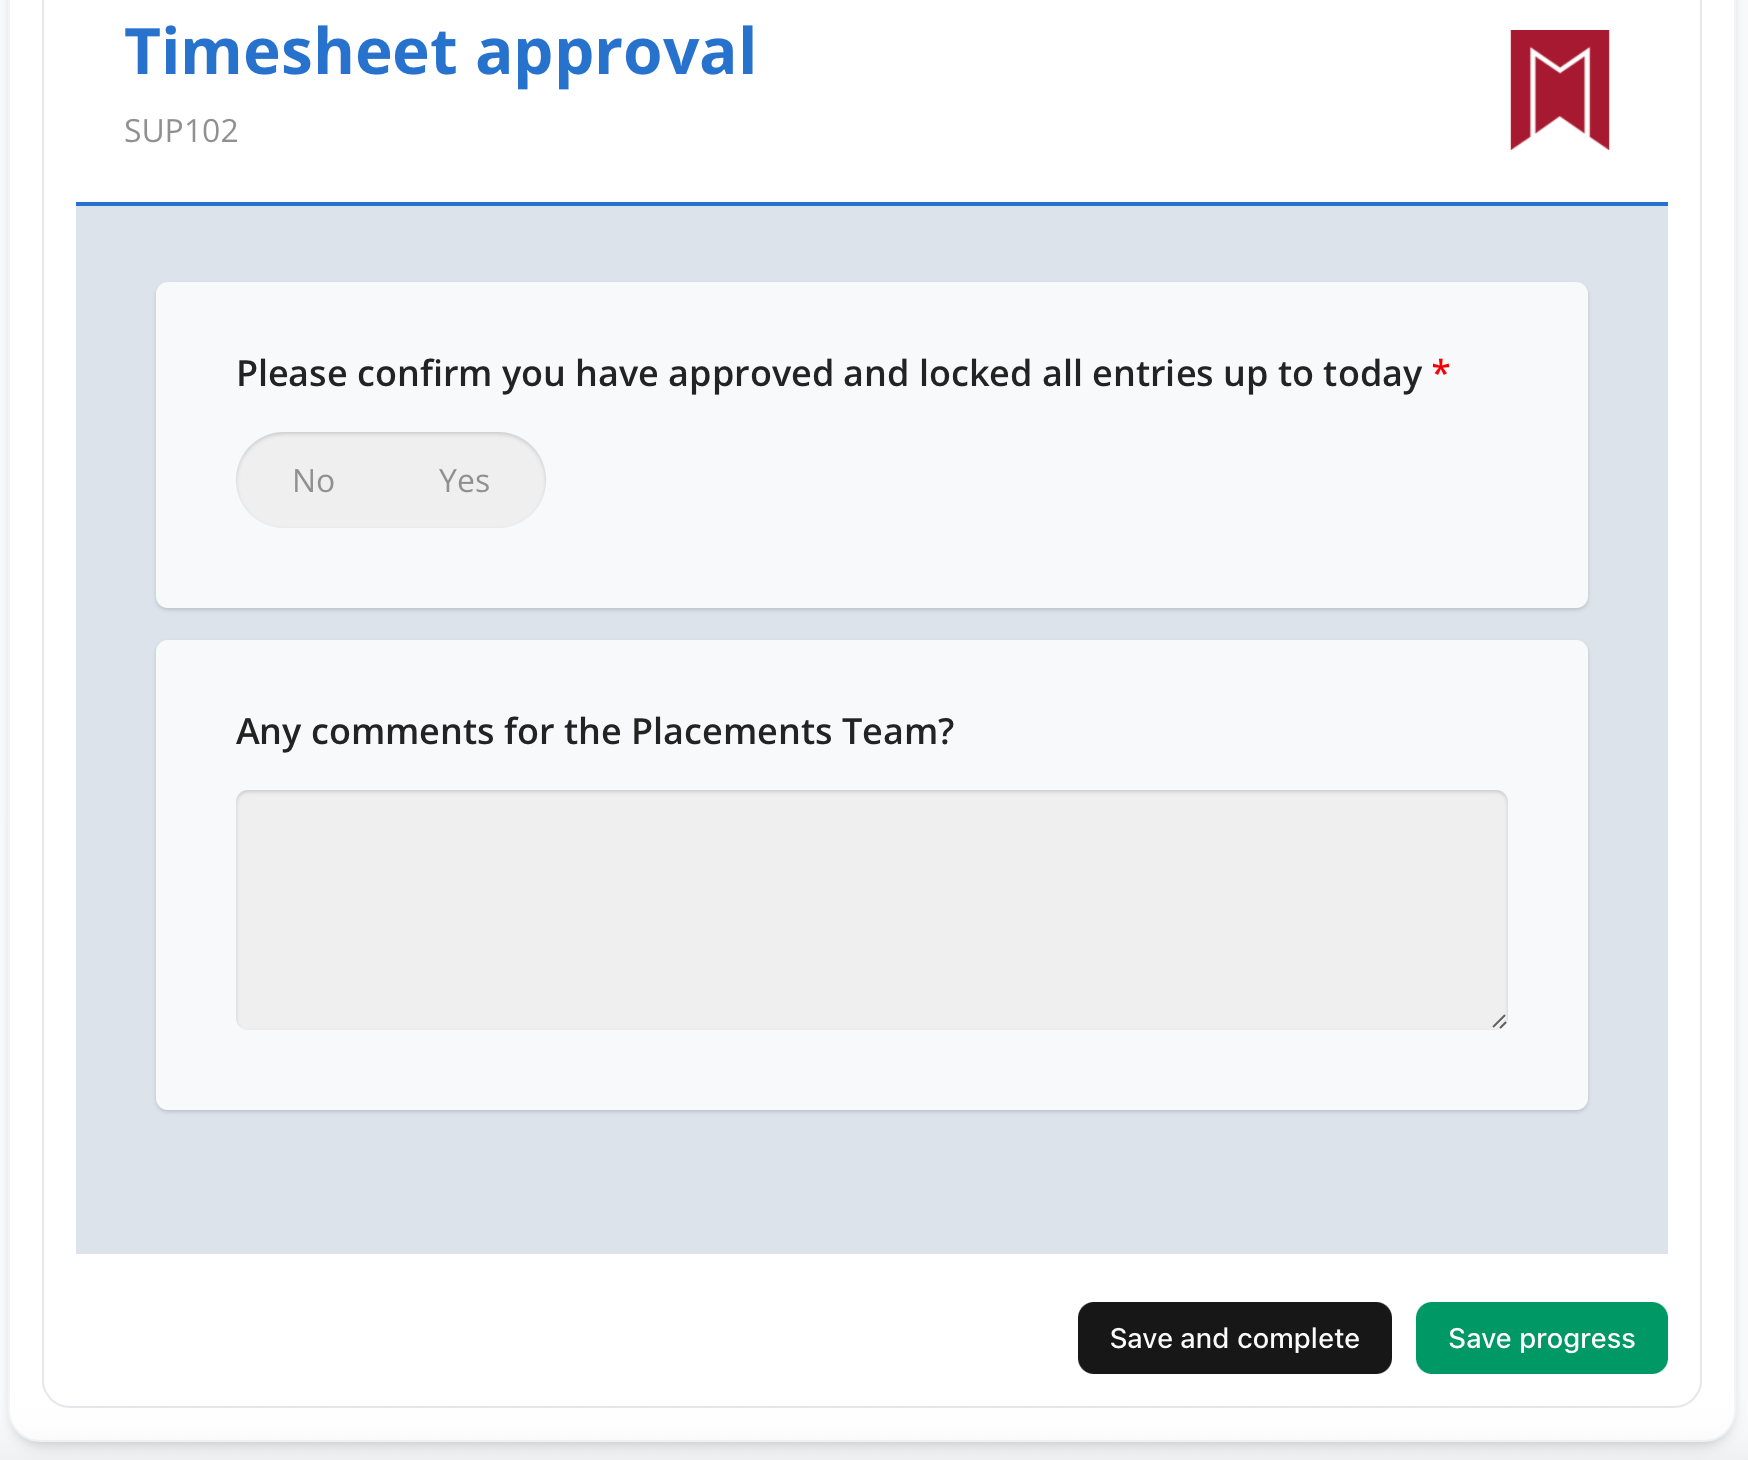The height and width of the screenshot is (1460, 1748).
Task: Click the grey form background below cards
Action: tap(871, 1182)
